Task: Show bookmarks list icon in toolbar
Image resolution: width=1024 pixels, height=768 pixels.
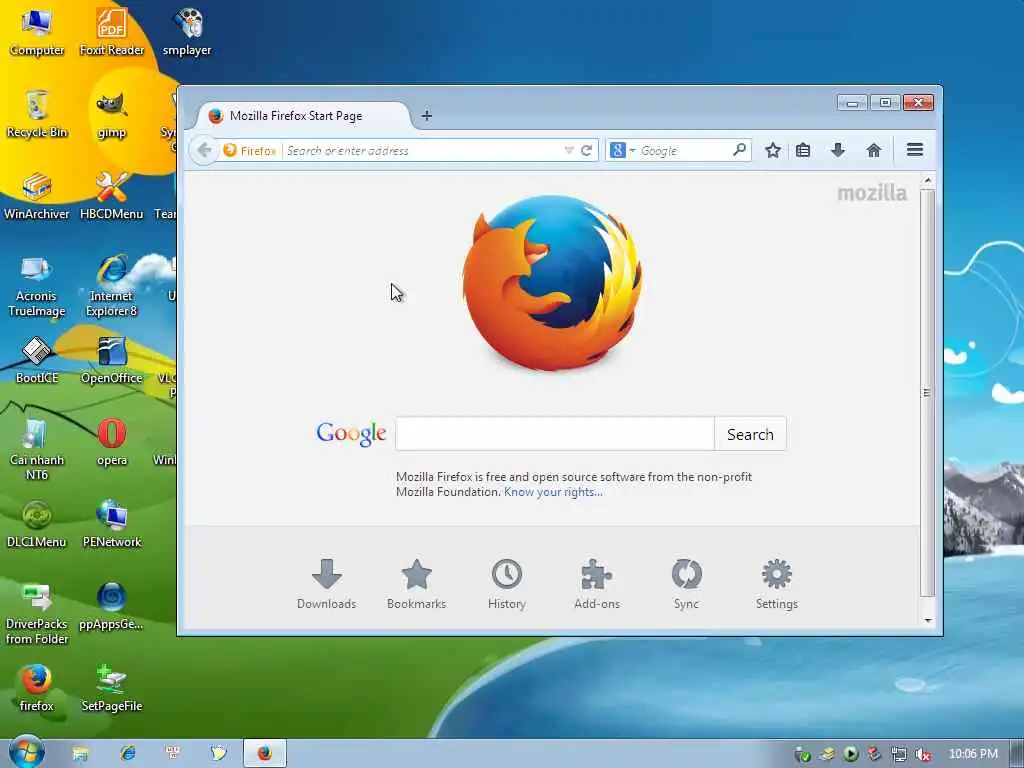Action: click(803, 150)
